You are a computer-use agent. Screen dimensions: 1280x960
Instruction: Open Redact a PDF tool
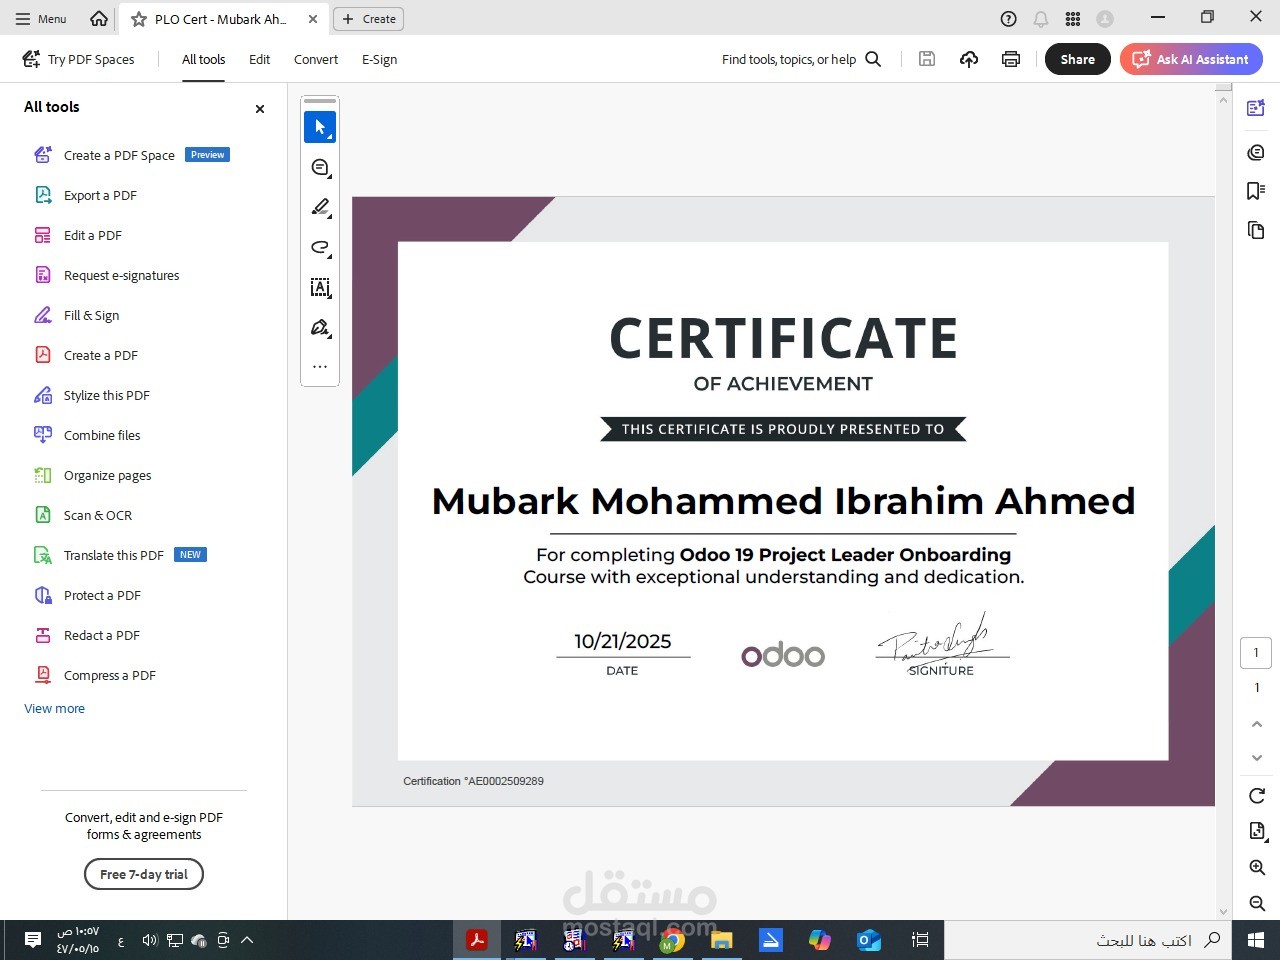[x=87, y=635]
